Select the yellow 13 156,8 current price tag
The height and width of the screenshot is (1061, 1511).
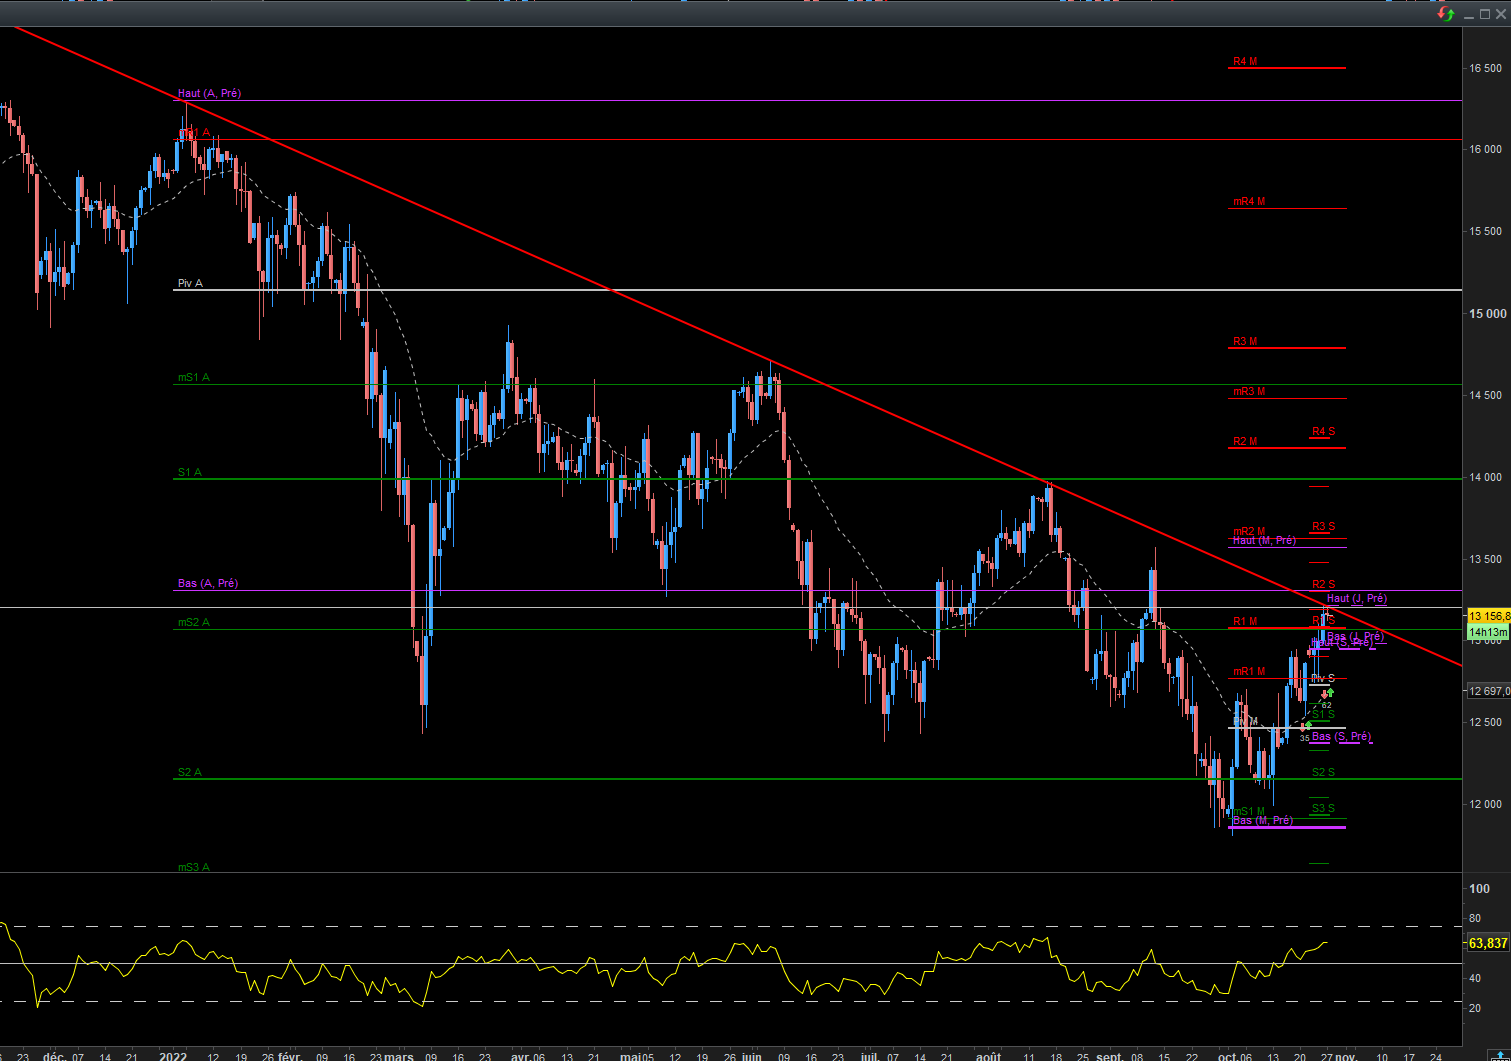point(1488,616)
